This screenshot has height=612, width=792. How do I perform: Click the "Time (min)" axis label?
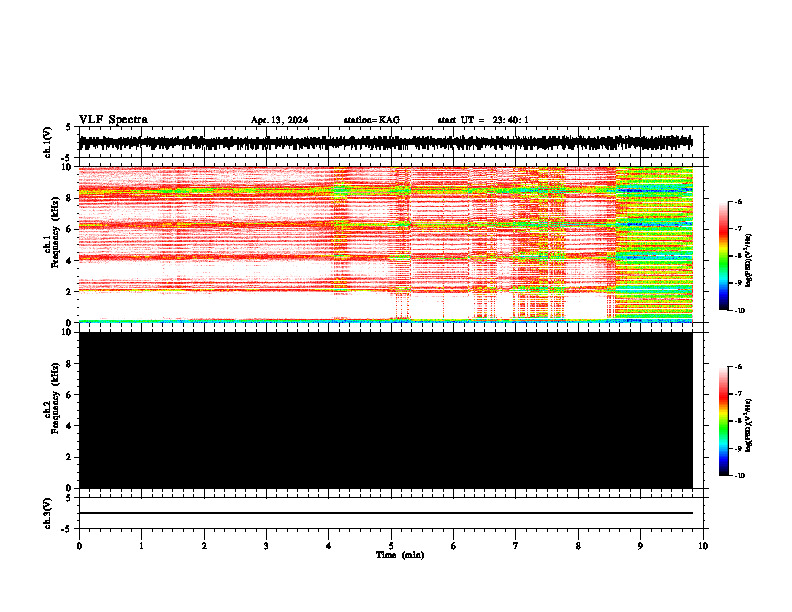[x=400, y=555]
